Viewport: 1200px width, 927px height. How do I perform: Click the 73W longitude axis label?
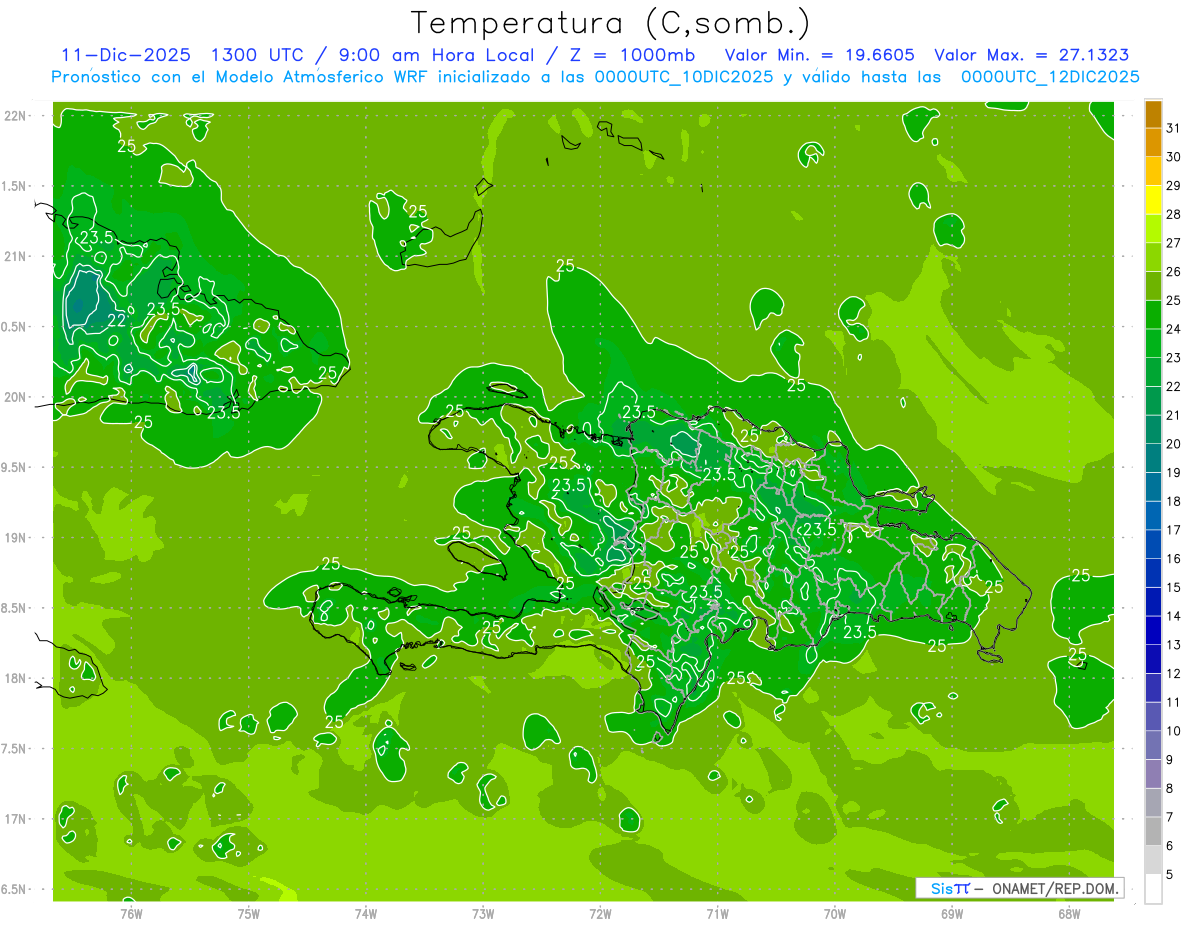point(483,914)
